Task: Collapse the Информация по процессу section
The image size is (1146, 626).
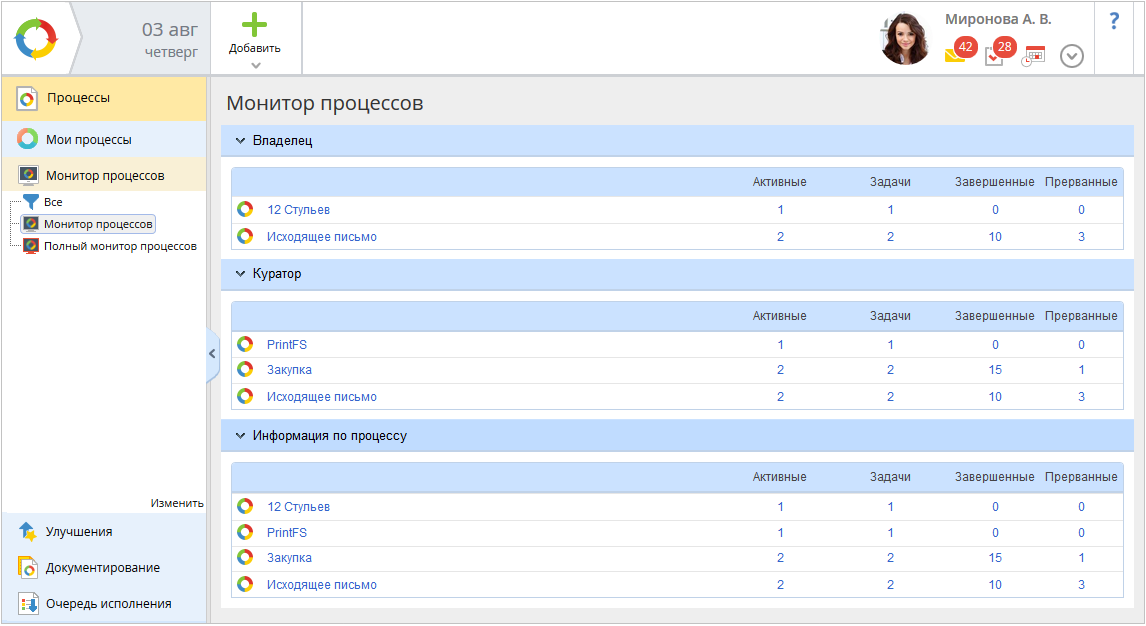Action: 240,436
